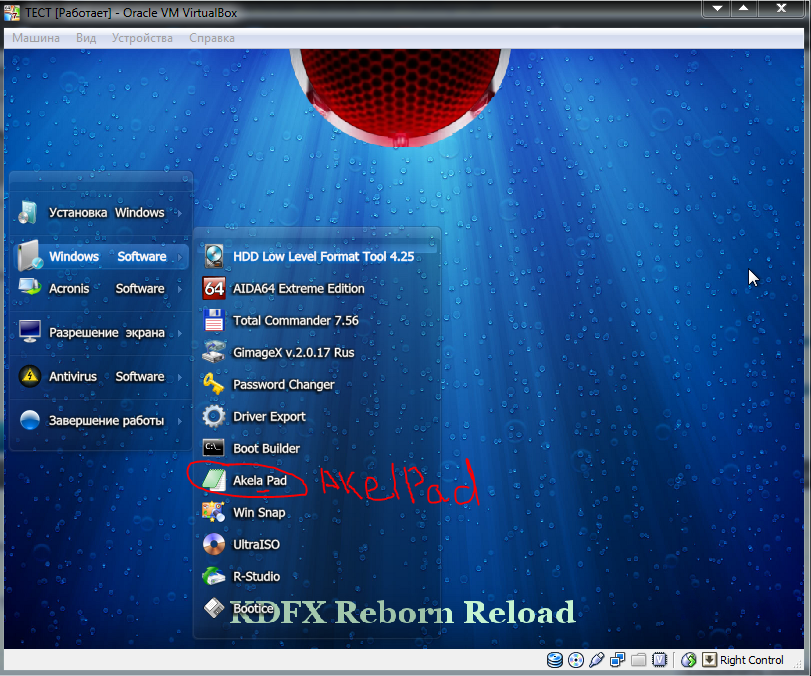This screenshot has width=811, height=676.
Task: Click the Завершение работы blue orb icon
Action: (29, 420)
